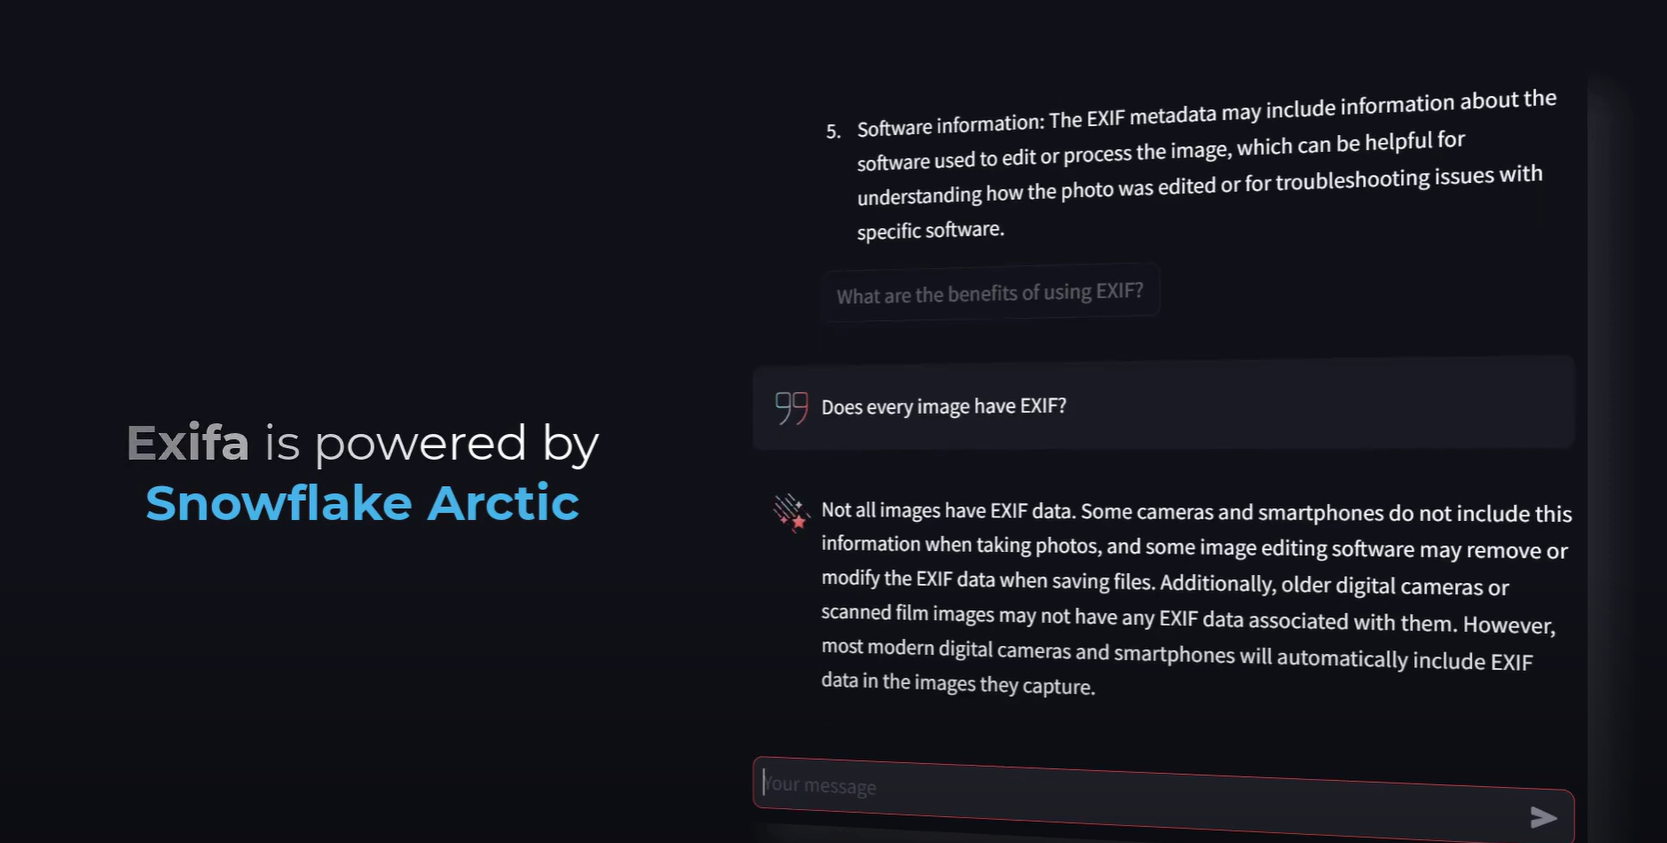Click list item 5 about Software information
Image resolution: width=1667 pixels, height=843 pixels.
pyautogui.click(x=1190, y=170)
